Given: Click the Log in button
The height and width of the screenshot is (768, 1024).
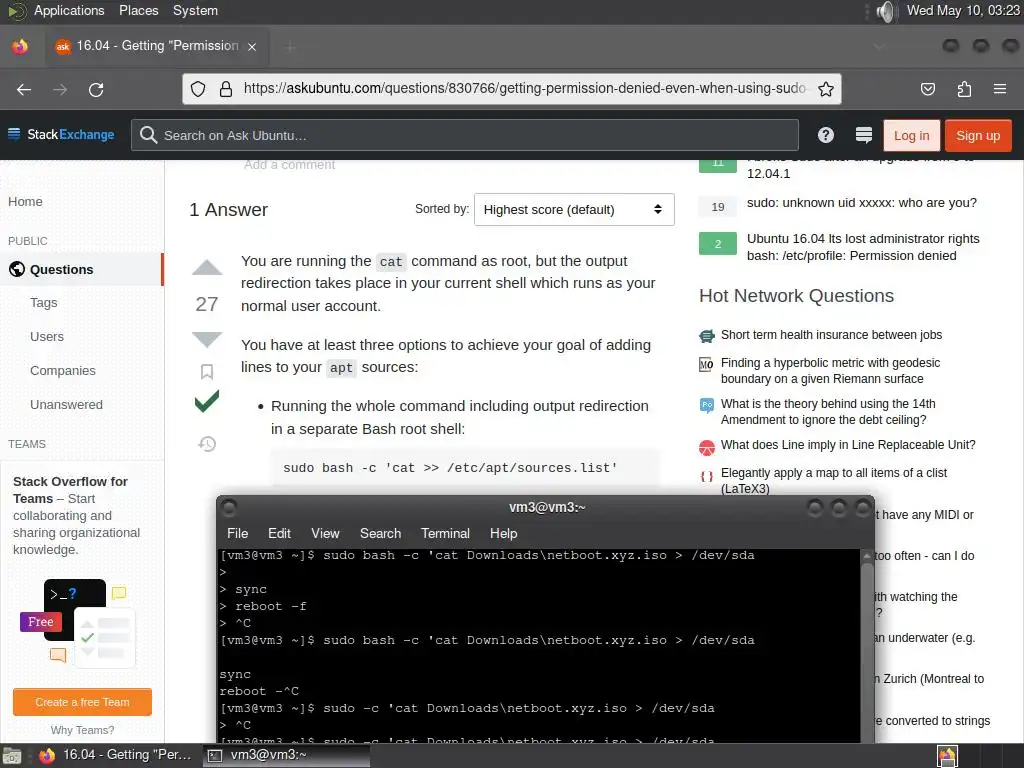Looking at the screenshot, I should [911, 135].
